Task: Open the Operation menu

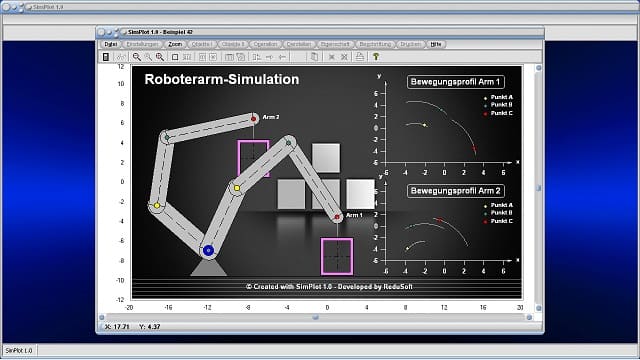Action: [x=265, y=44]
